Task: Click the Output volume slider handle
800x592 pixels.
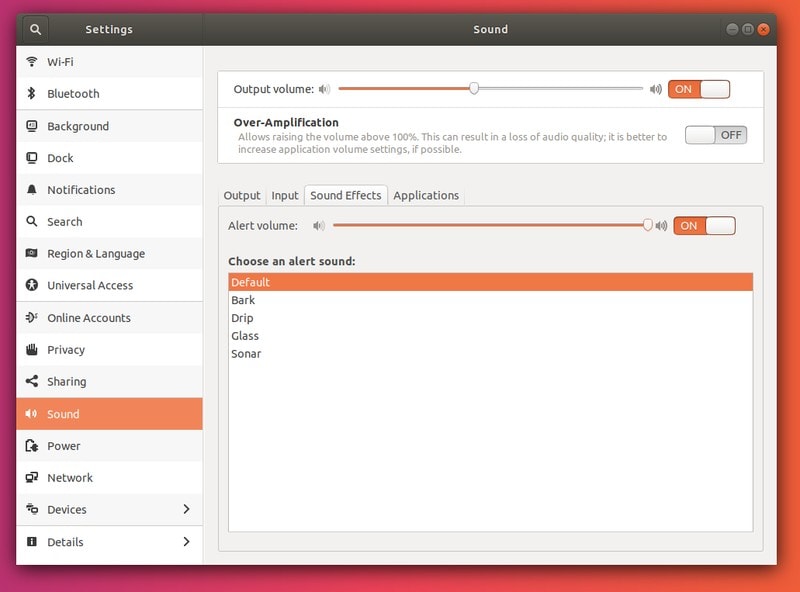Action: click(x=474, y=89)
